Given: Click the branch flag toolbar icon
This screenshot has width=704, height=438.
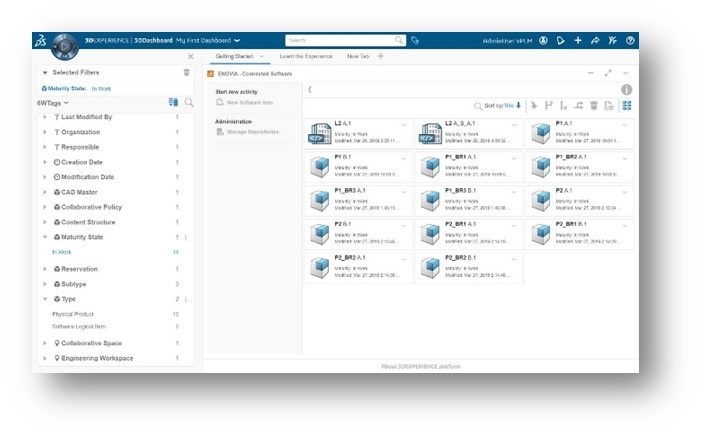Looking at the screenshot, I should point(549,105).
